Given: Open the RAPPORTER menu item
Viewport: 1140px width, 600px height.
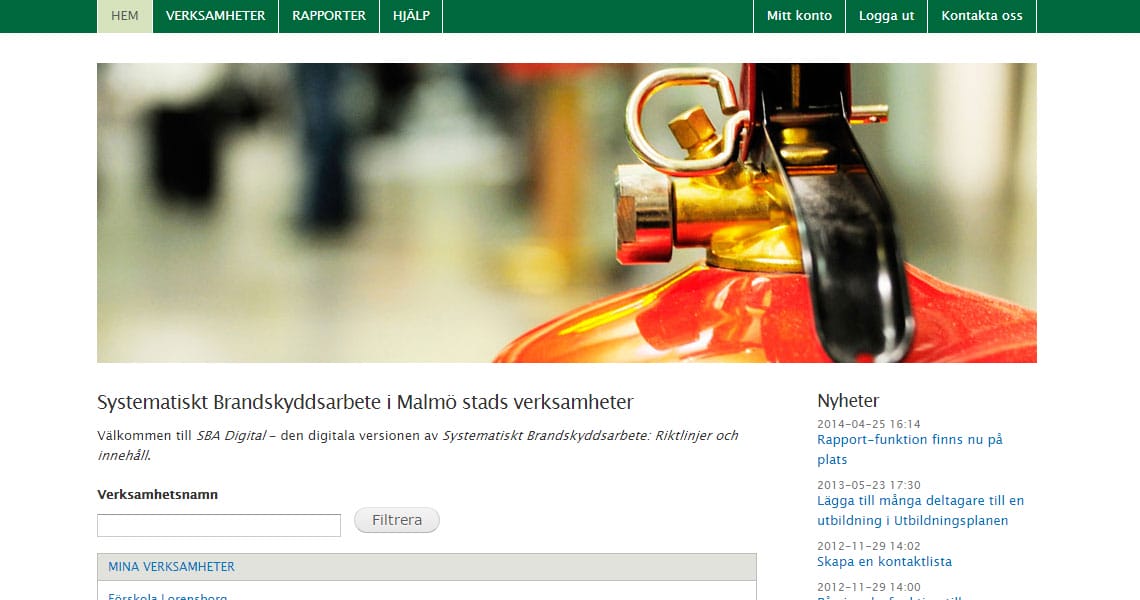Looking at the screenshot, I should [x=328, y=15].
